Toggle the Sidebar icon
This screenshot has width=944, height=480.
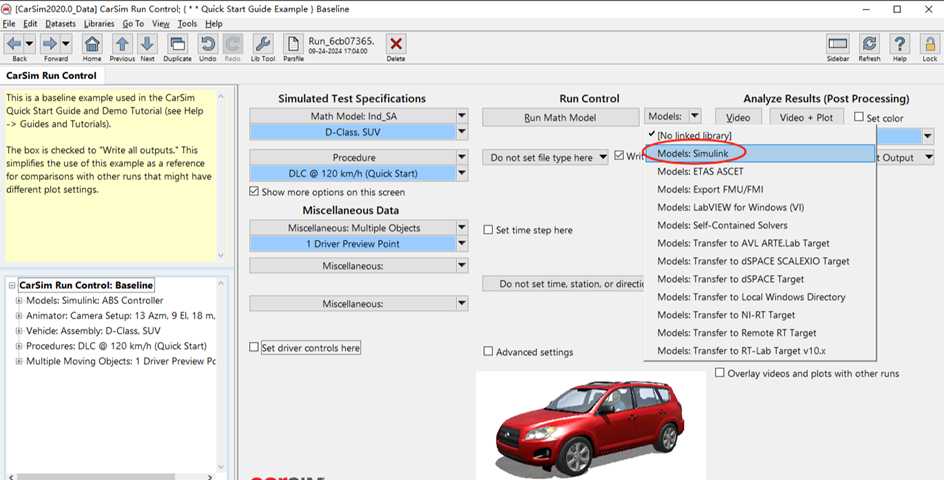point(837,44)
